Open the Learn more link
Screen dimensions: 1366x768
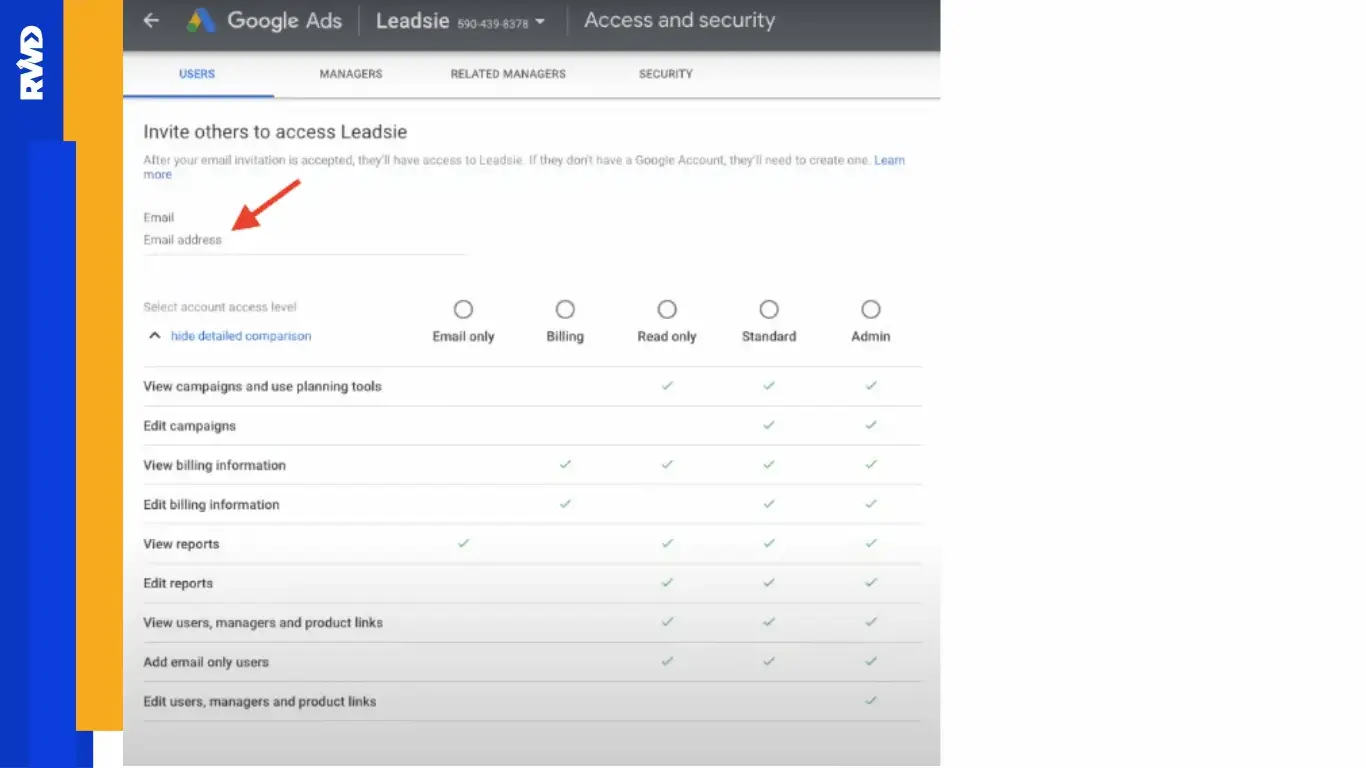coord(889,159)
